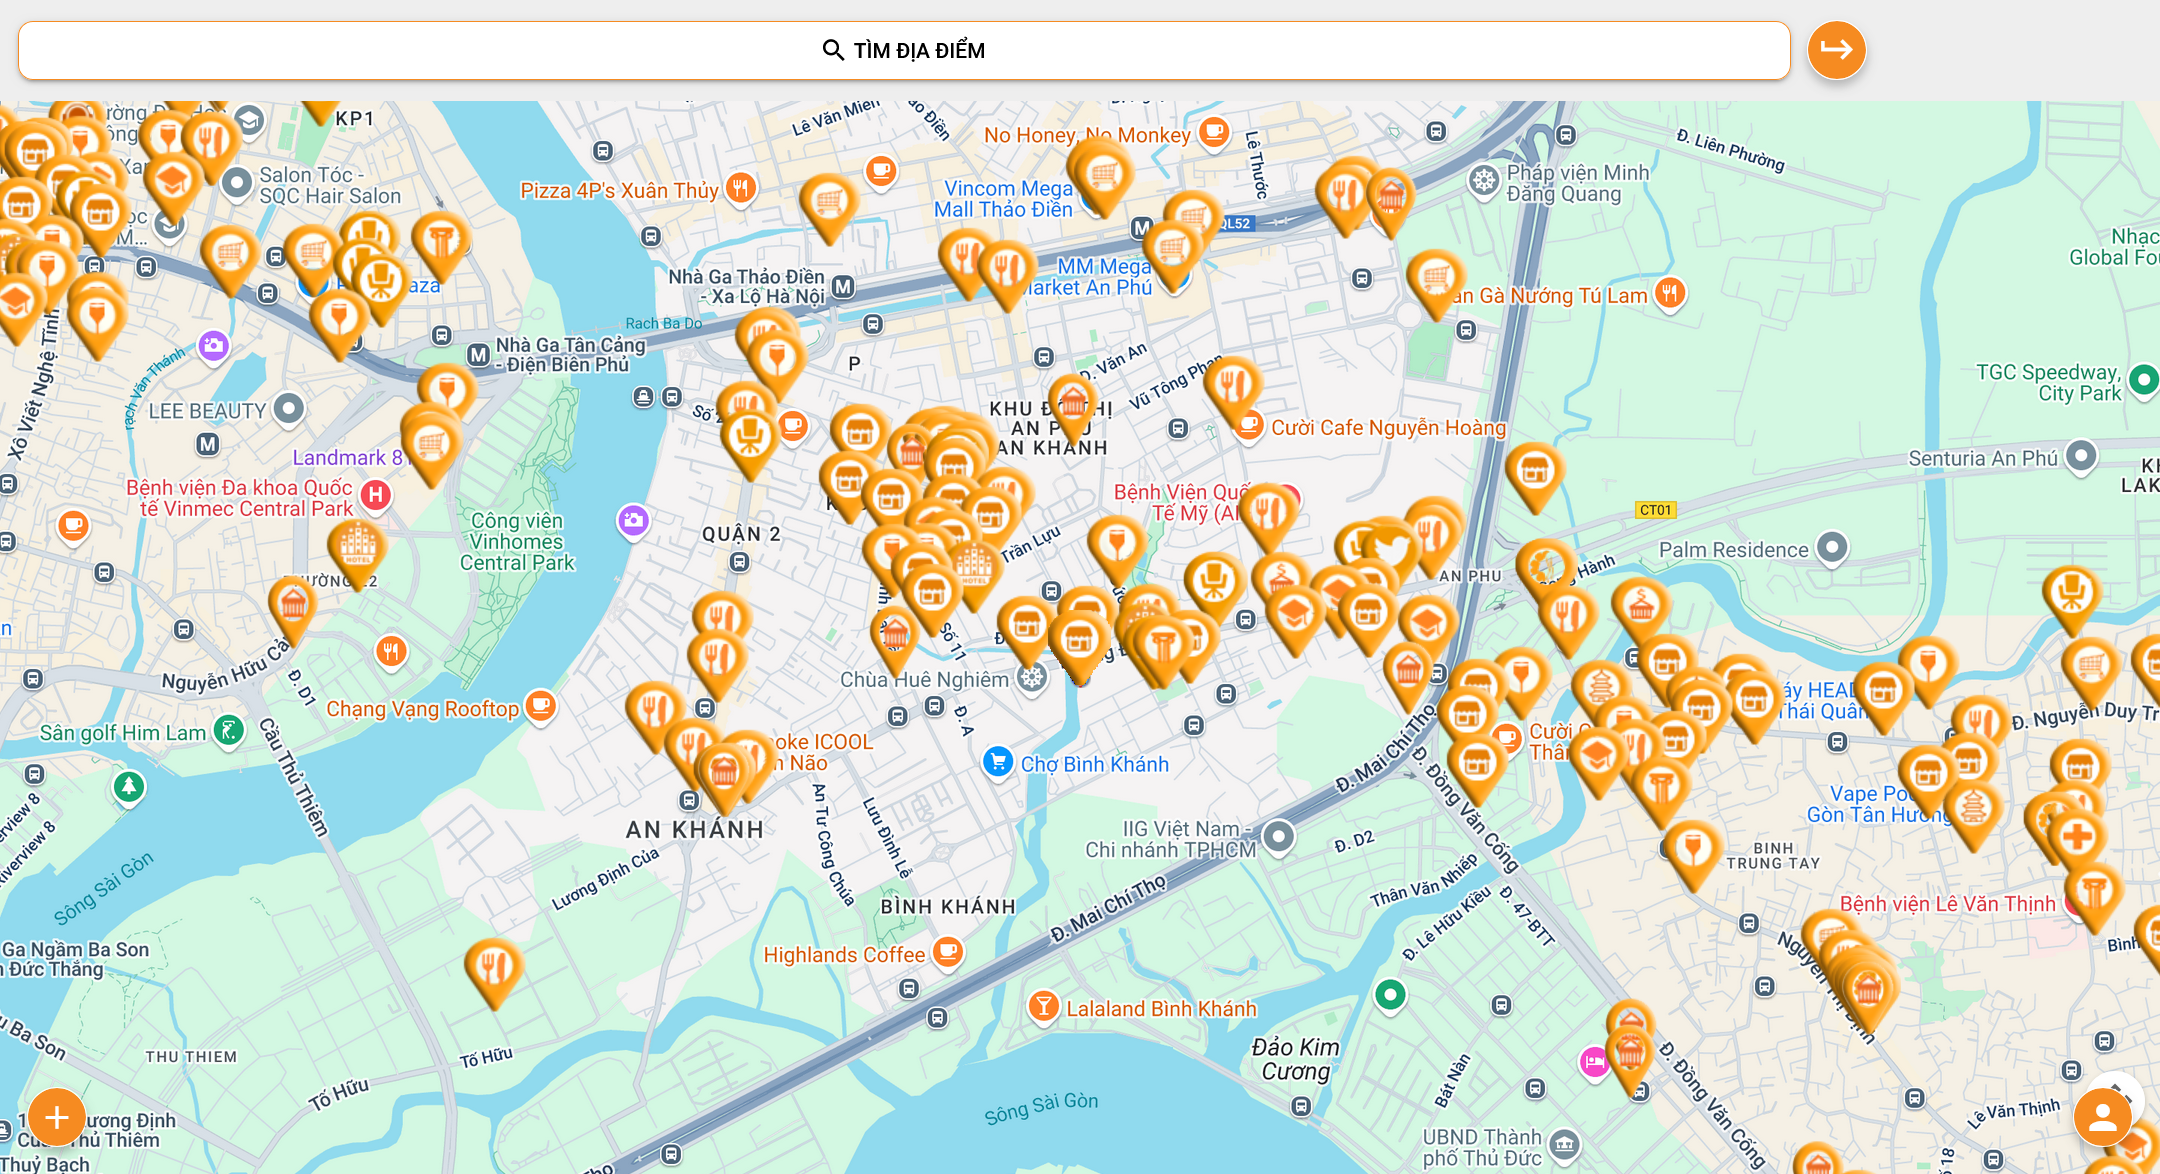Click the Bệnh viện Lê Văn Thịnh label
The height and width of the screenshot is (1174, 2160).
click(x=1947, y=904)
